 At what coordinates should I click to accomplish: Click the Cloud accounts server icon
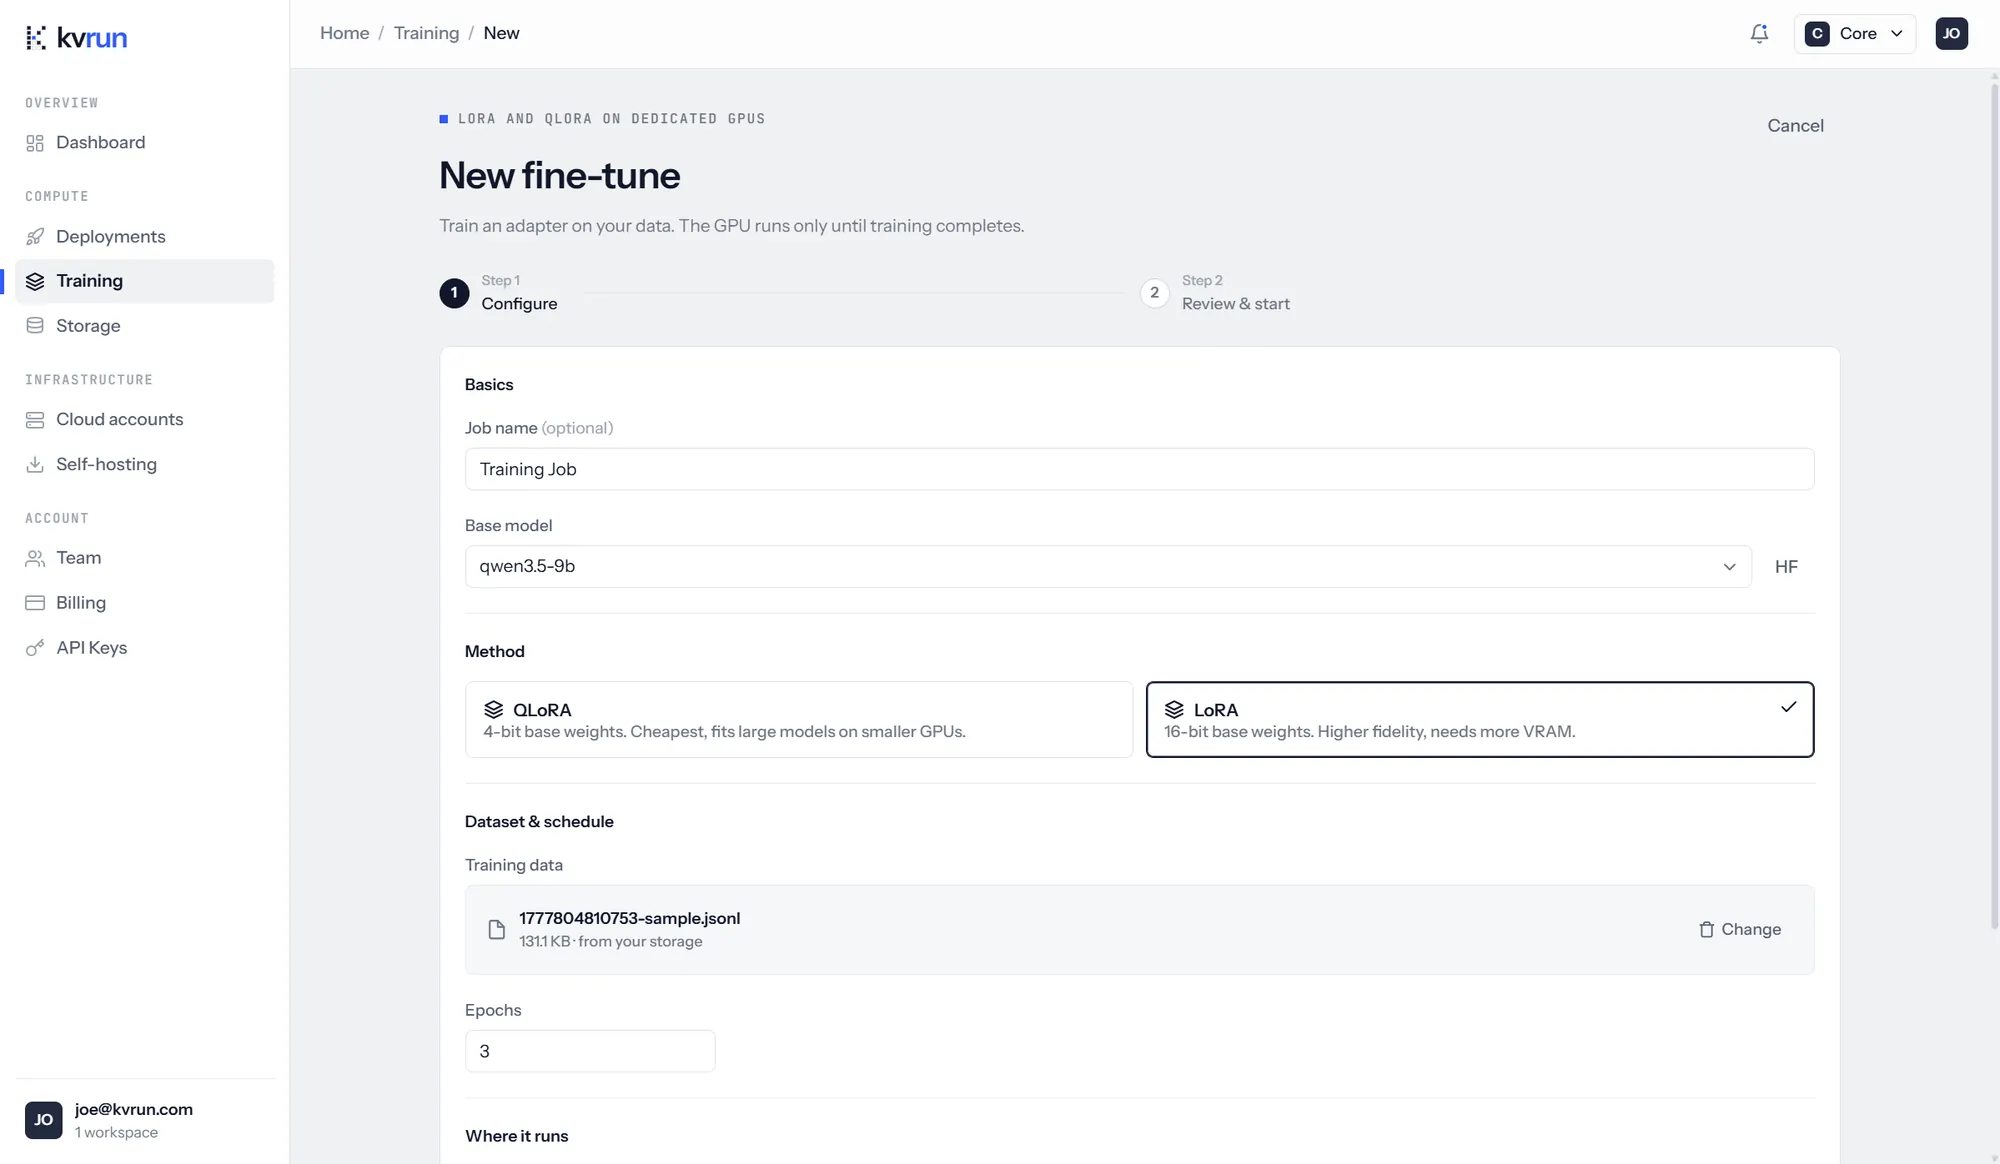click(35, 420)
